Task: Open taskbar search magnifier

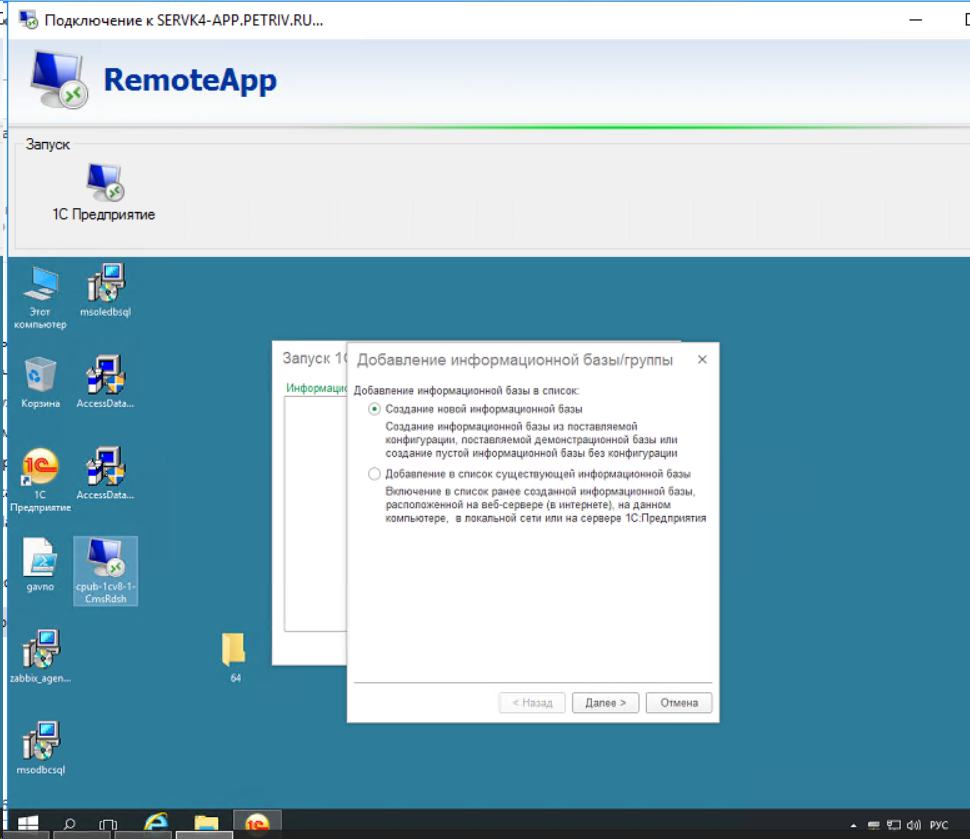Action: coord(69,824)
